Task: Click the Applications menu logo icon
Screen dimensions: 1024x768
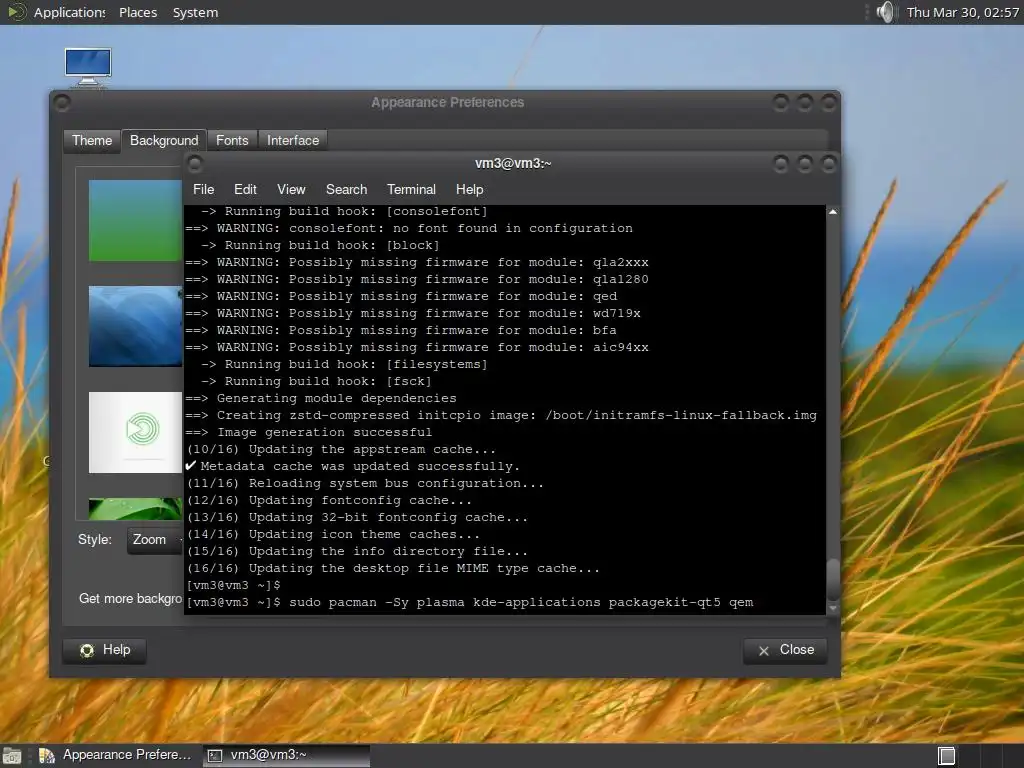Action: (16, 12)
